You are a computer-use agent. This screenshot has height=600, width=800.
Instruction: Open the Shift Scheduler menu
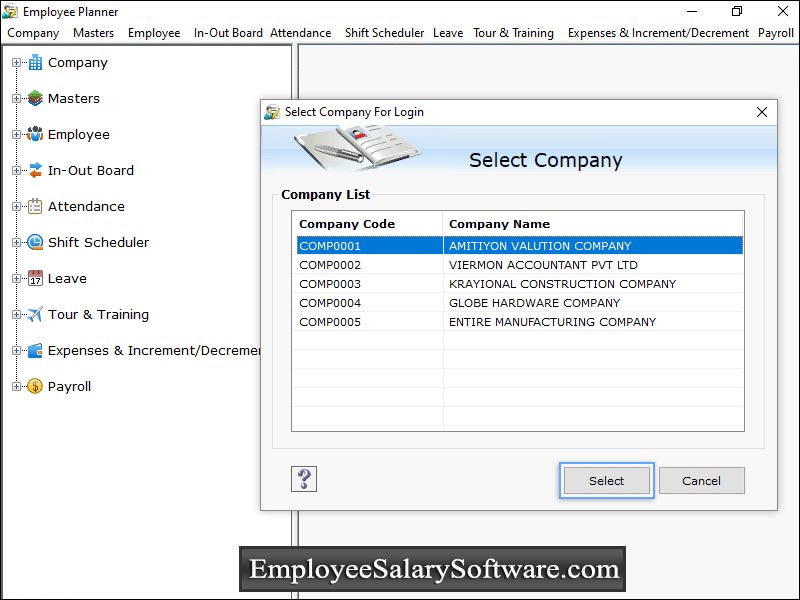point(384,32)
